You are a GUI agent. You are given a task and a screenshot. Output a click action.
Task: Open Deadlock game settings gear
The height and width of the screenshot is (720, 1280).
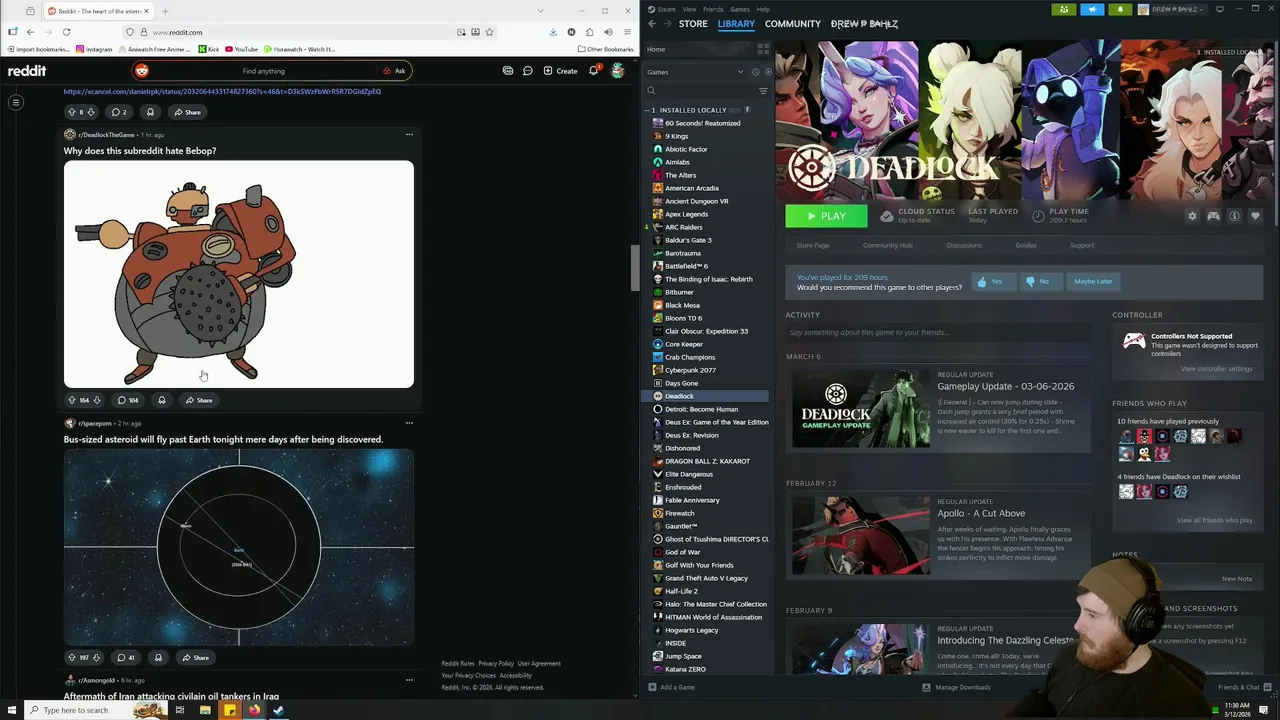click(x=1192, y=216)
